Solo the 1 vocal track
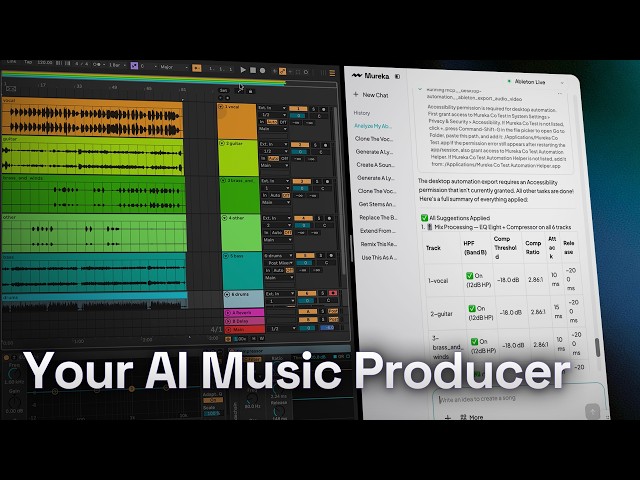The image size is (640, 480). (313, 109)
